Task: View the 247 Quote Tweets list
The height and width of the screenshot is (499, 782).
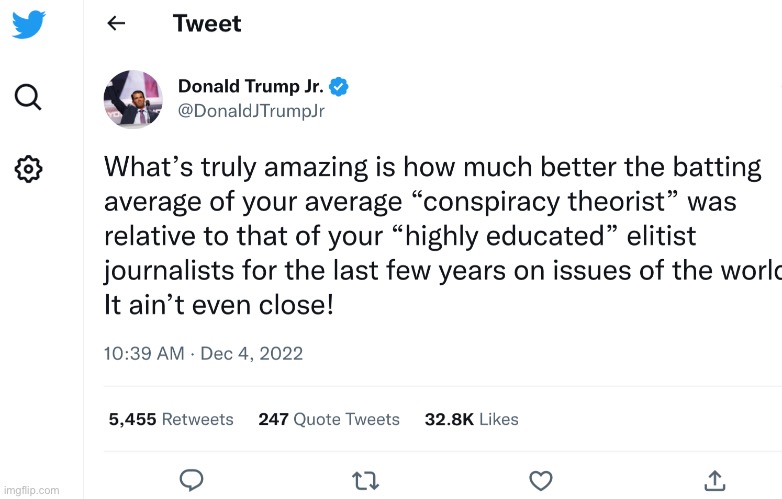Action: click(329, 419)
